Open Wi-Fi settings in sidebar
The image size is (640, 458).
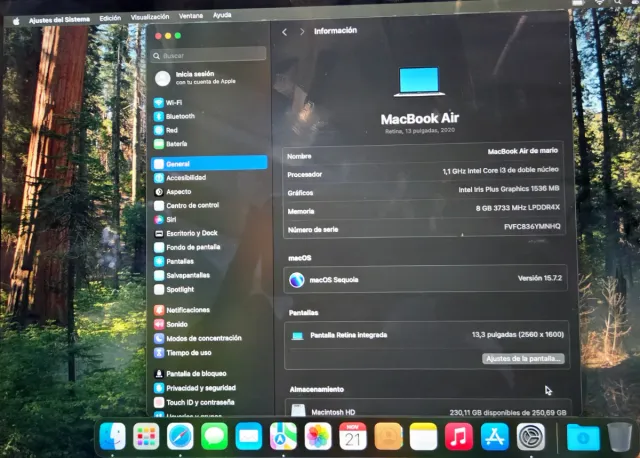tap(168, 102)
